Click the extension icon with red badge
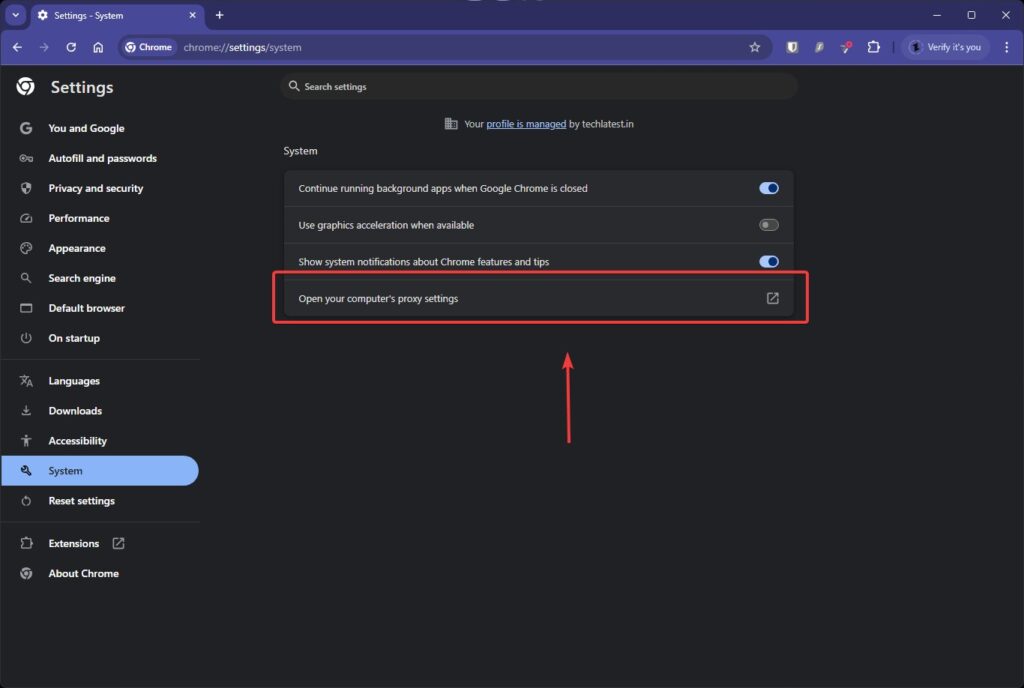The image size is (1024, 688). point(846,47)
